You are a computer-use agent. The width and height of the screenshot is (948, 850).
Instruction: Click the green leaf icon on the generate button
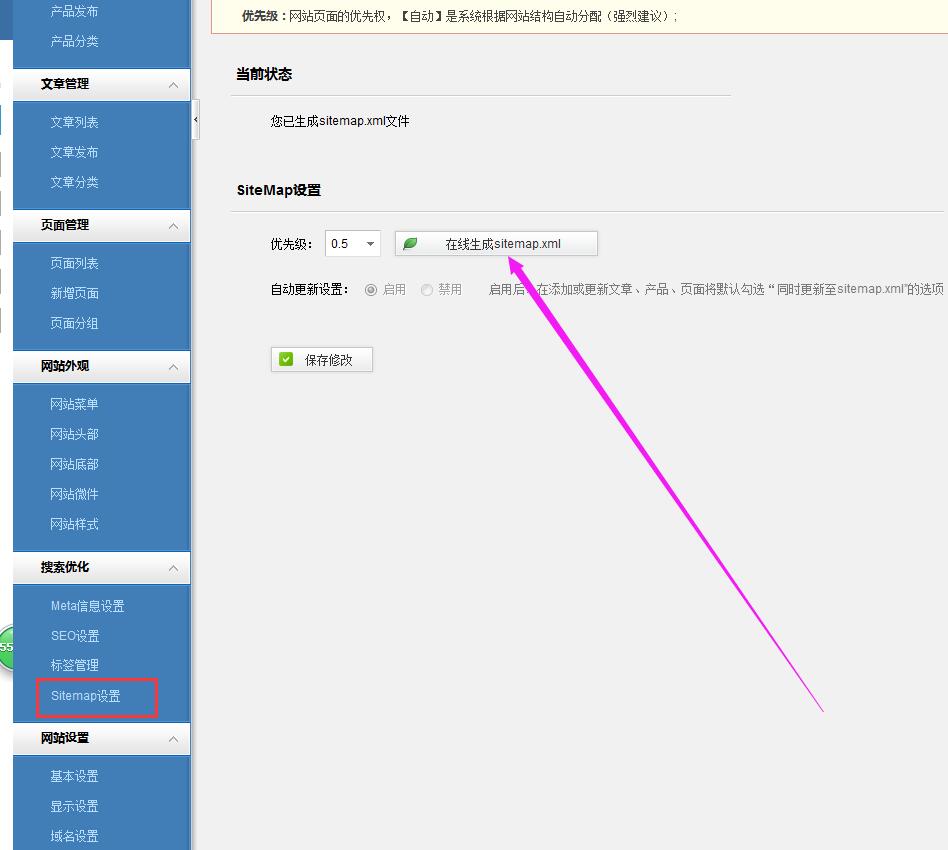coord(409,242)
